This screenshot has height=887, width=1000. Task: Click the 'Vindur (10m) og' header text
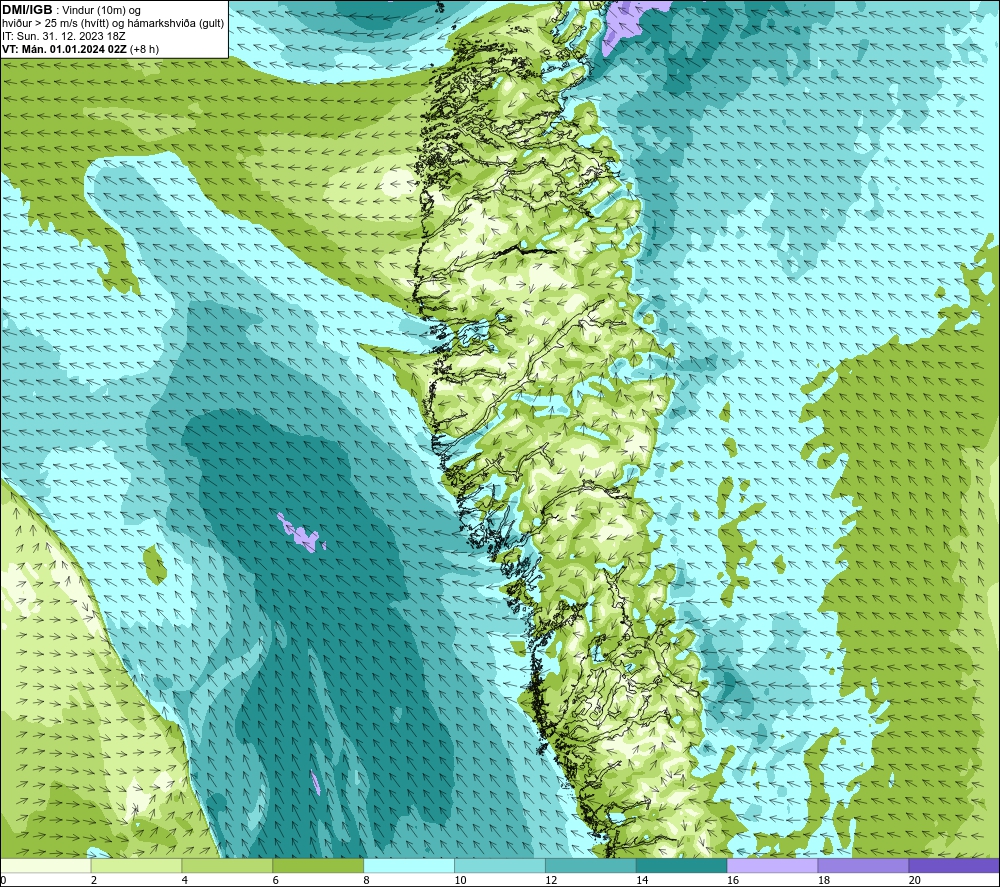tap(103, 11)
